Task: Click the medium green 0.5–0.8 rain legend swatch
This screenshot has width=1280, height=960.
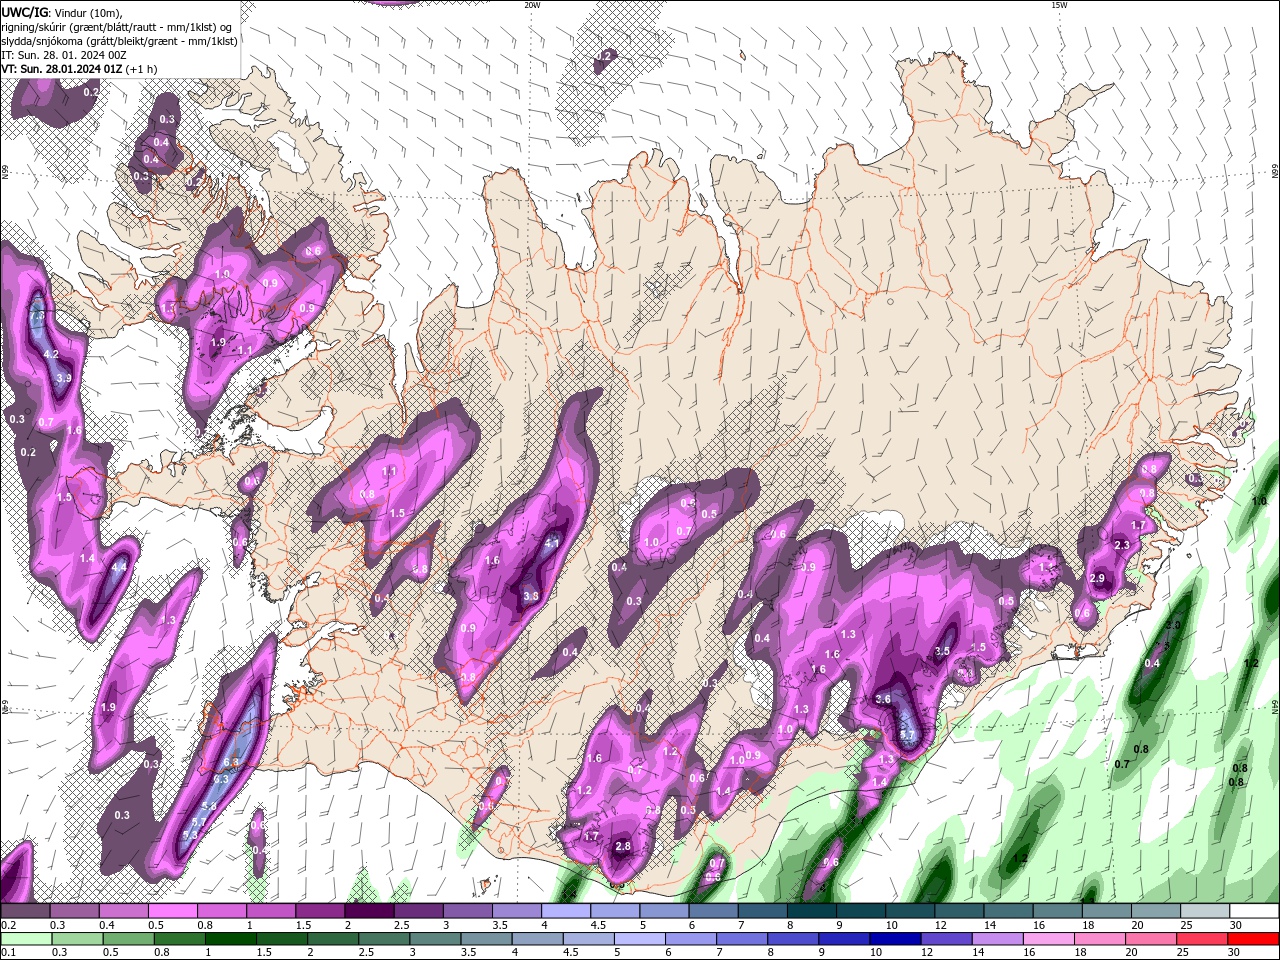Action: pyautogui.click(x=129, y=939)
